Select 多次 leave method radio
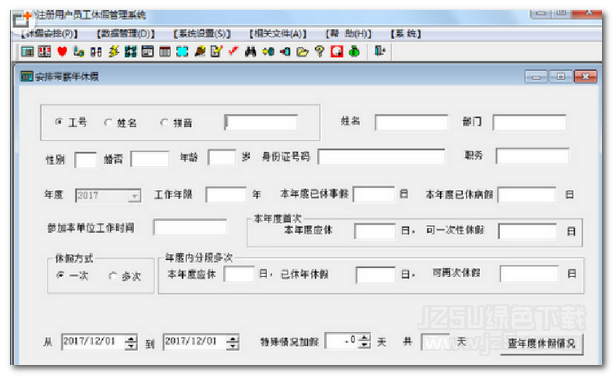The width and height of the screenshot is (613, 376). [112, 276]
